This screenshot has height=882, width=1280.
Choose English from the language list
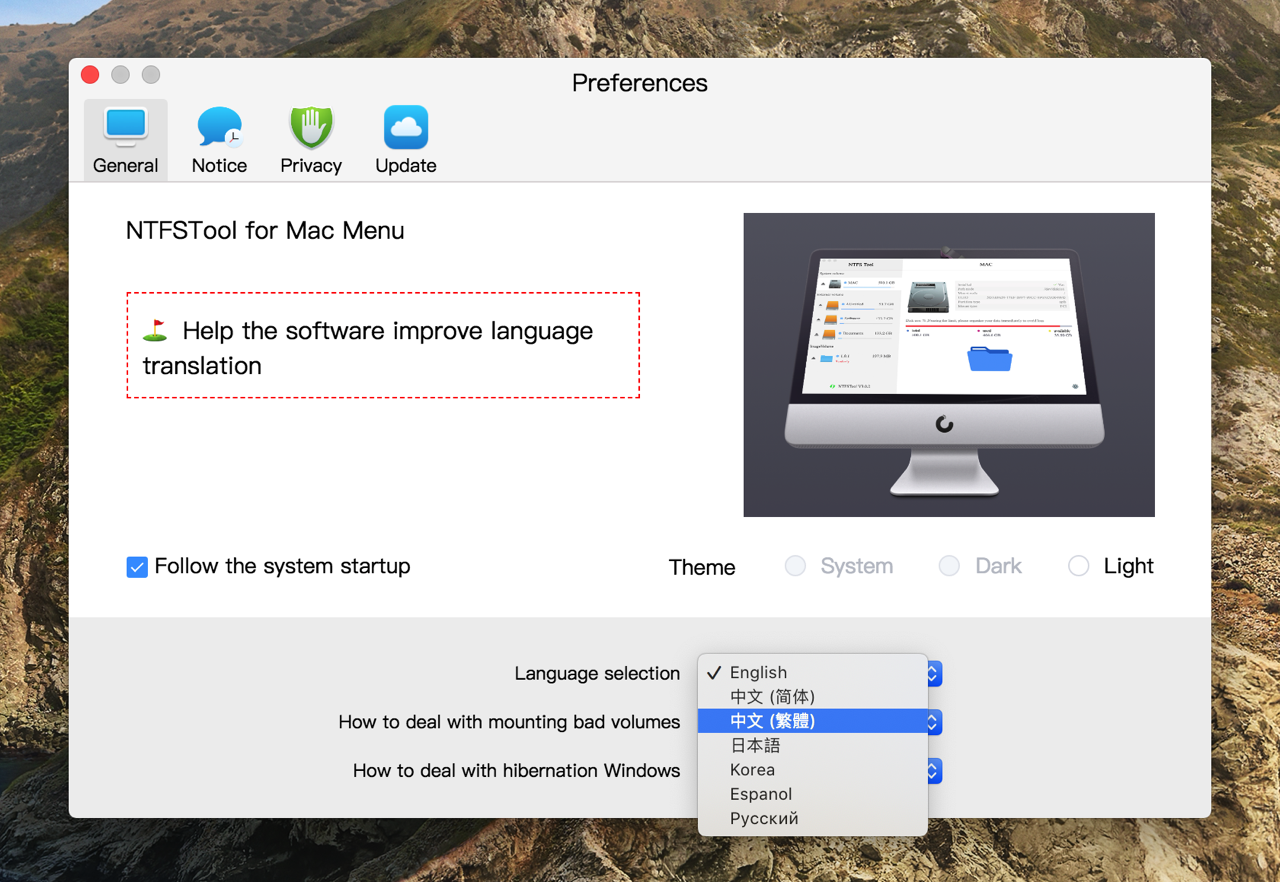click(x=813, y=673)
